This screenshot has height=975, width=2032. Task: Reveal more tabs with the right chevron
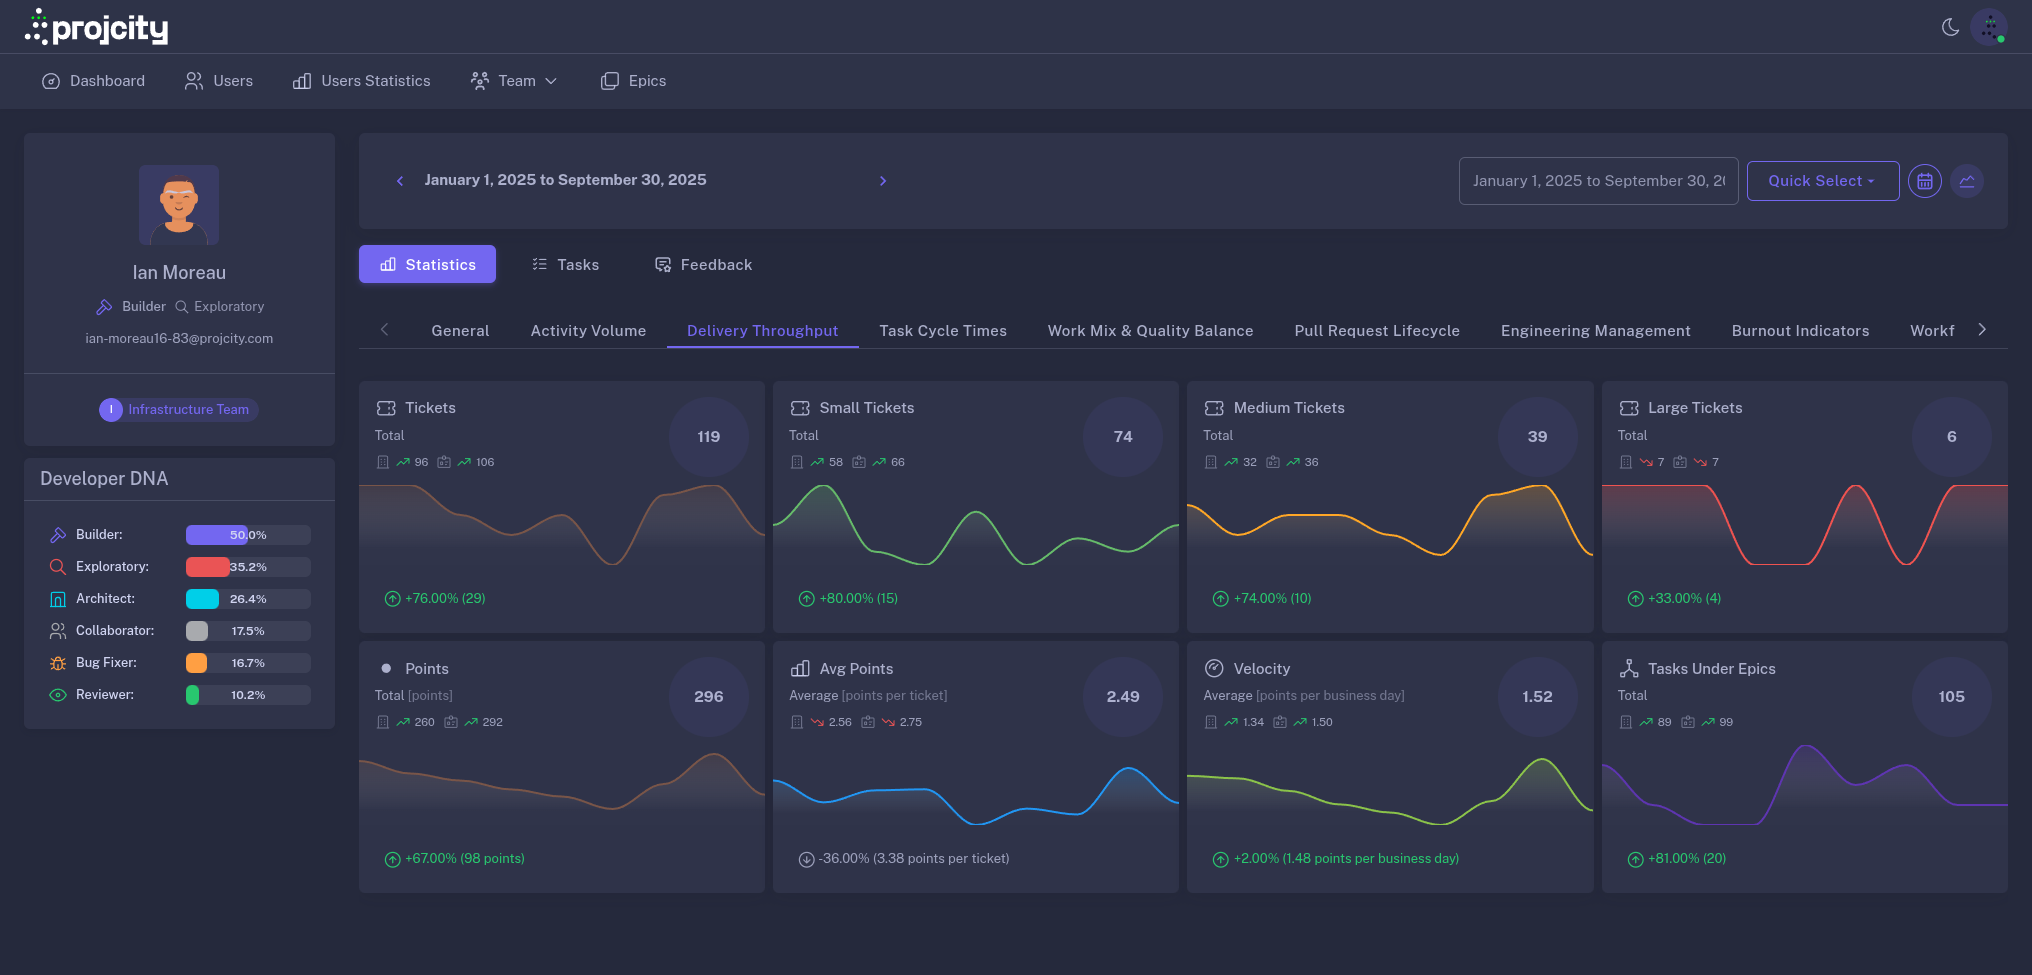[1983, 328]
